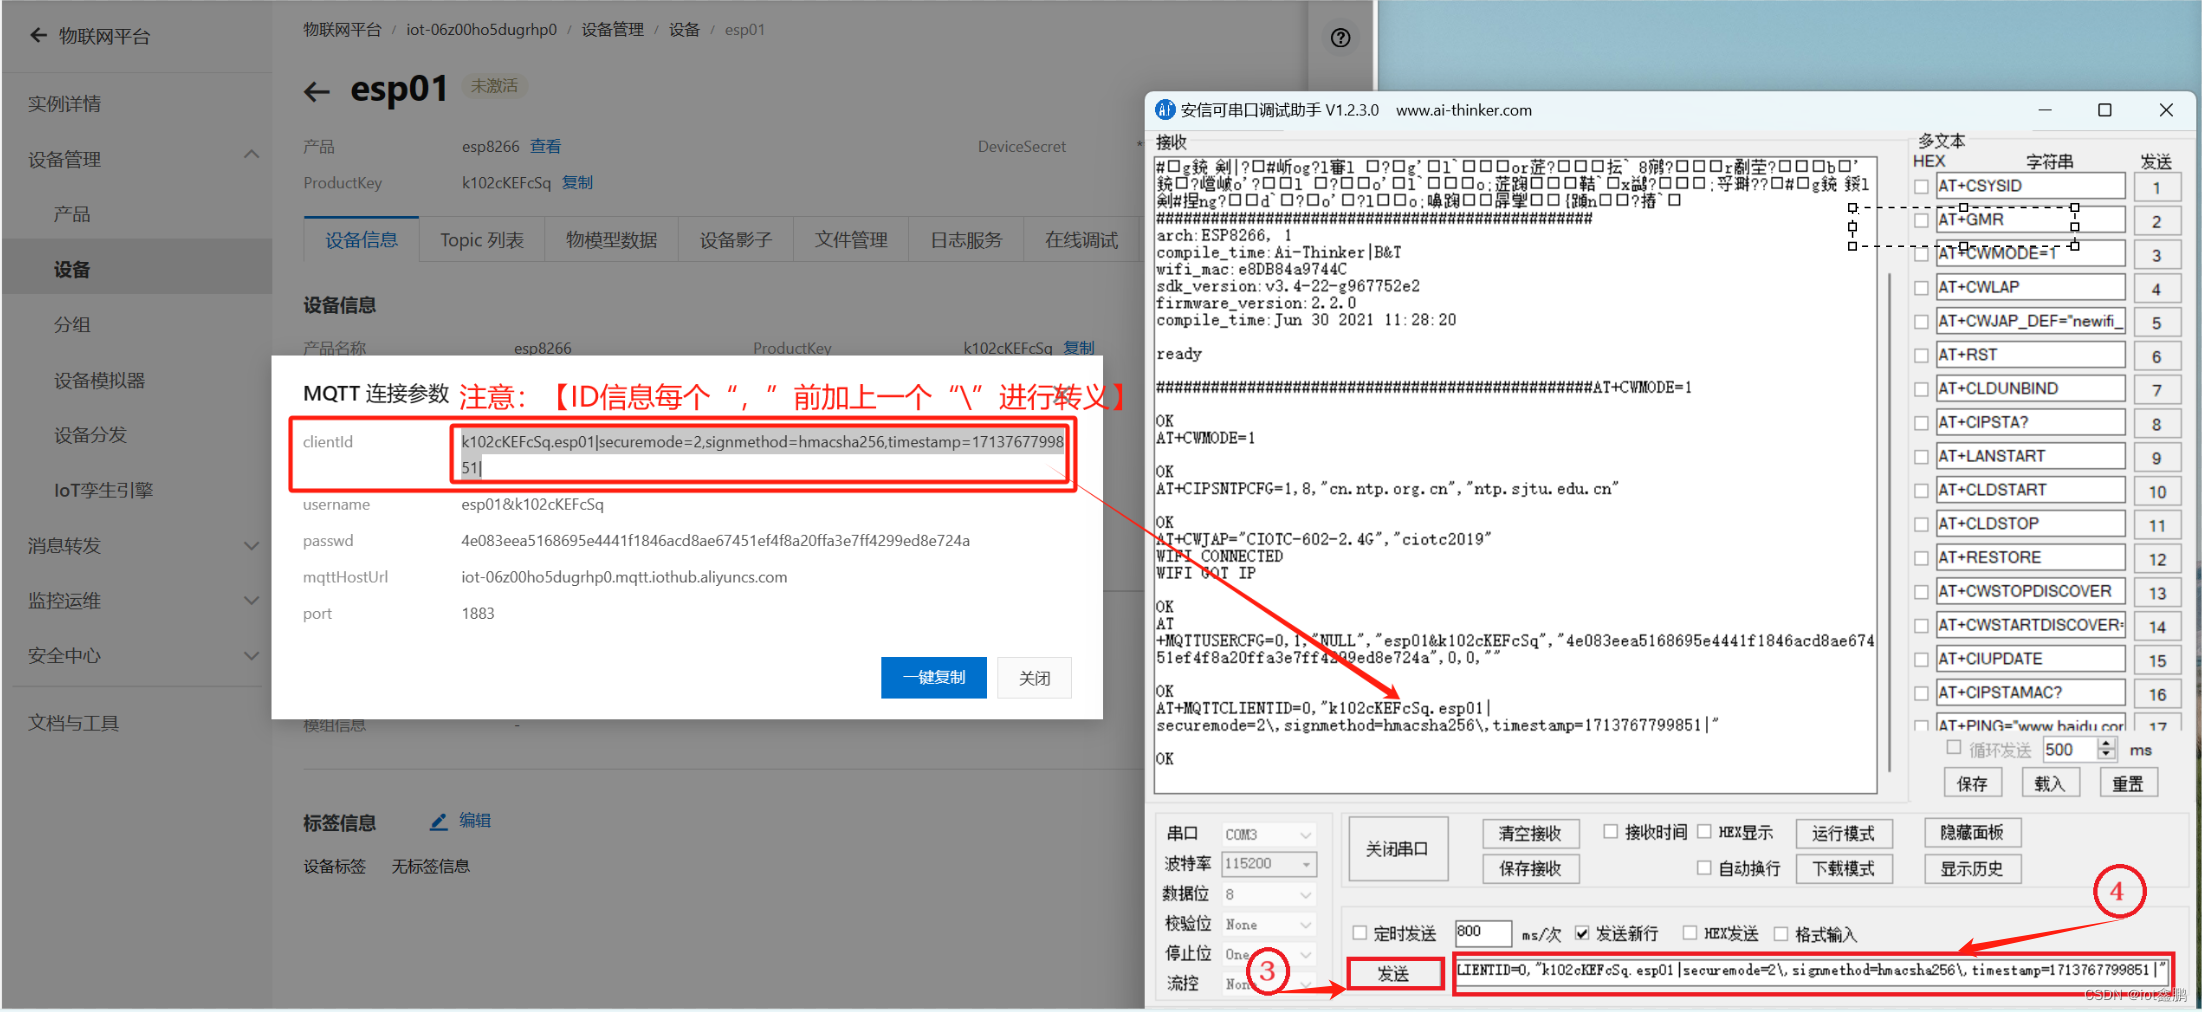This screenshot has height=1012, width=2202.
Task: Open 产品 in the sidebar
Action: 72,214
